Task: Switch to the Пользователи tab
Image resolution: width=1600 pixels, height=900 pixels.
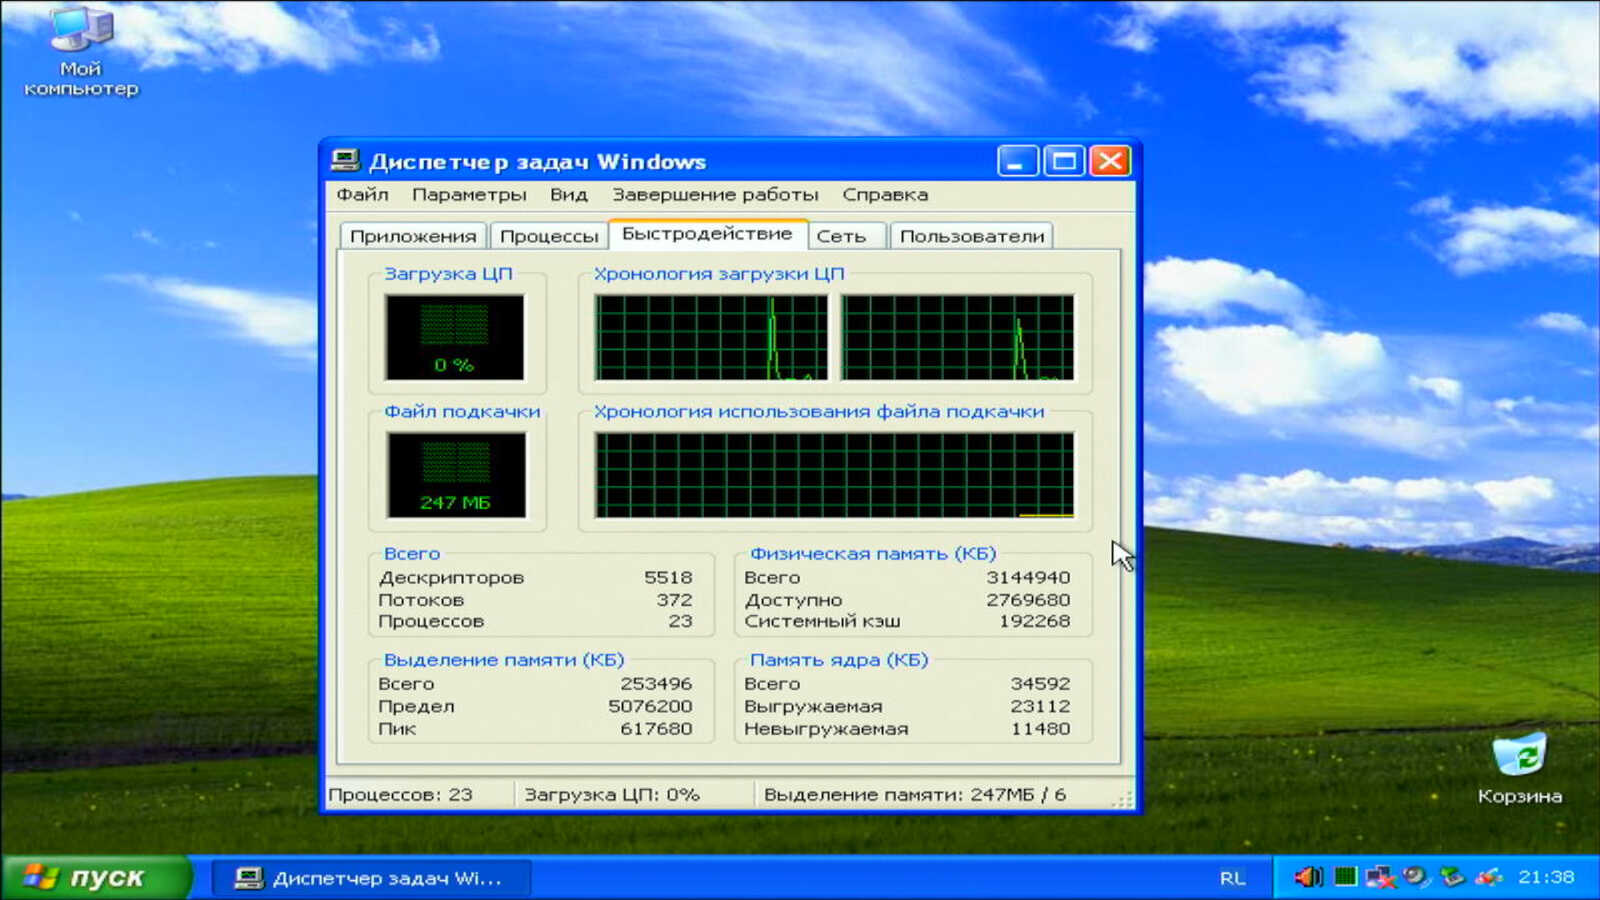Action: tap(972, 236)
